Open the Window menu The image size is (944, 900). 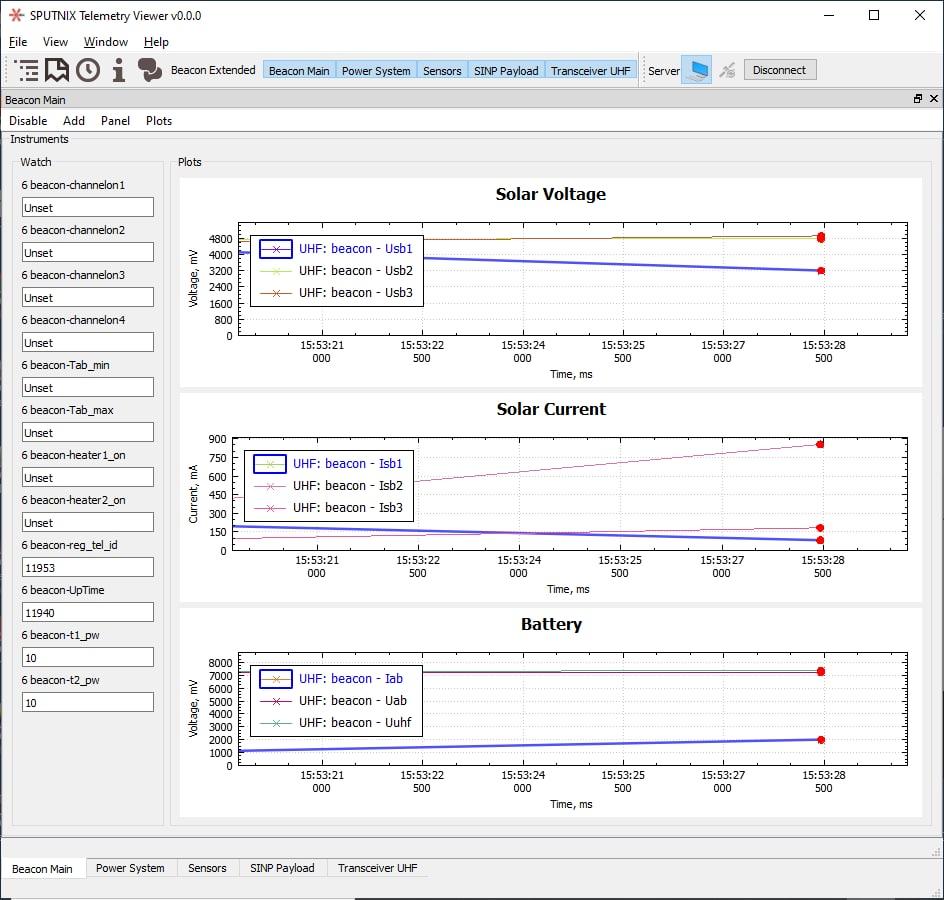pyautogui.click(x=105, y=42)
